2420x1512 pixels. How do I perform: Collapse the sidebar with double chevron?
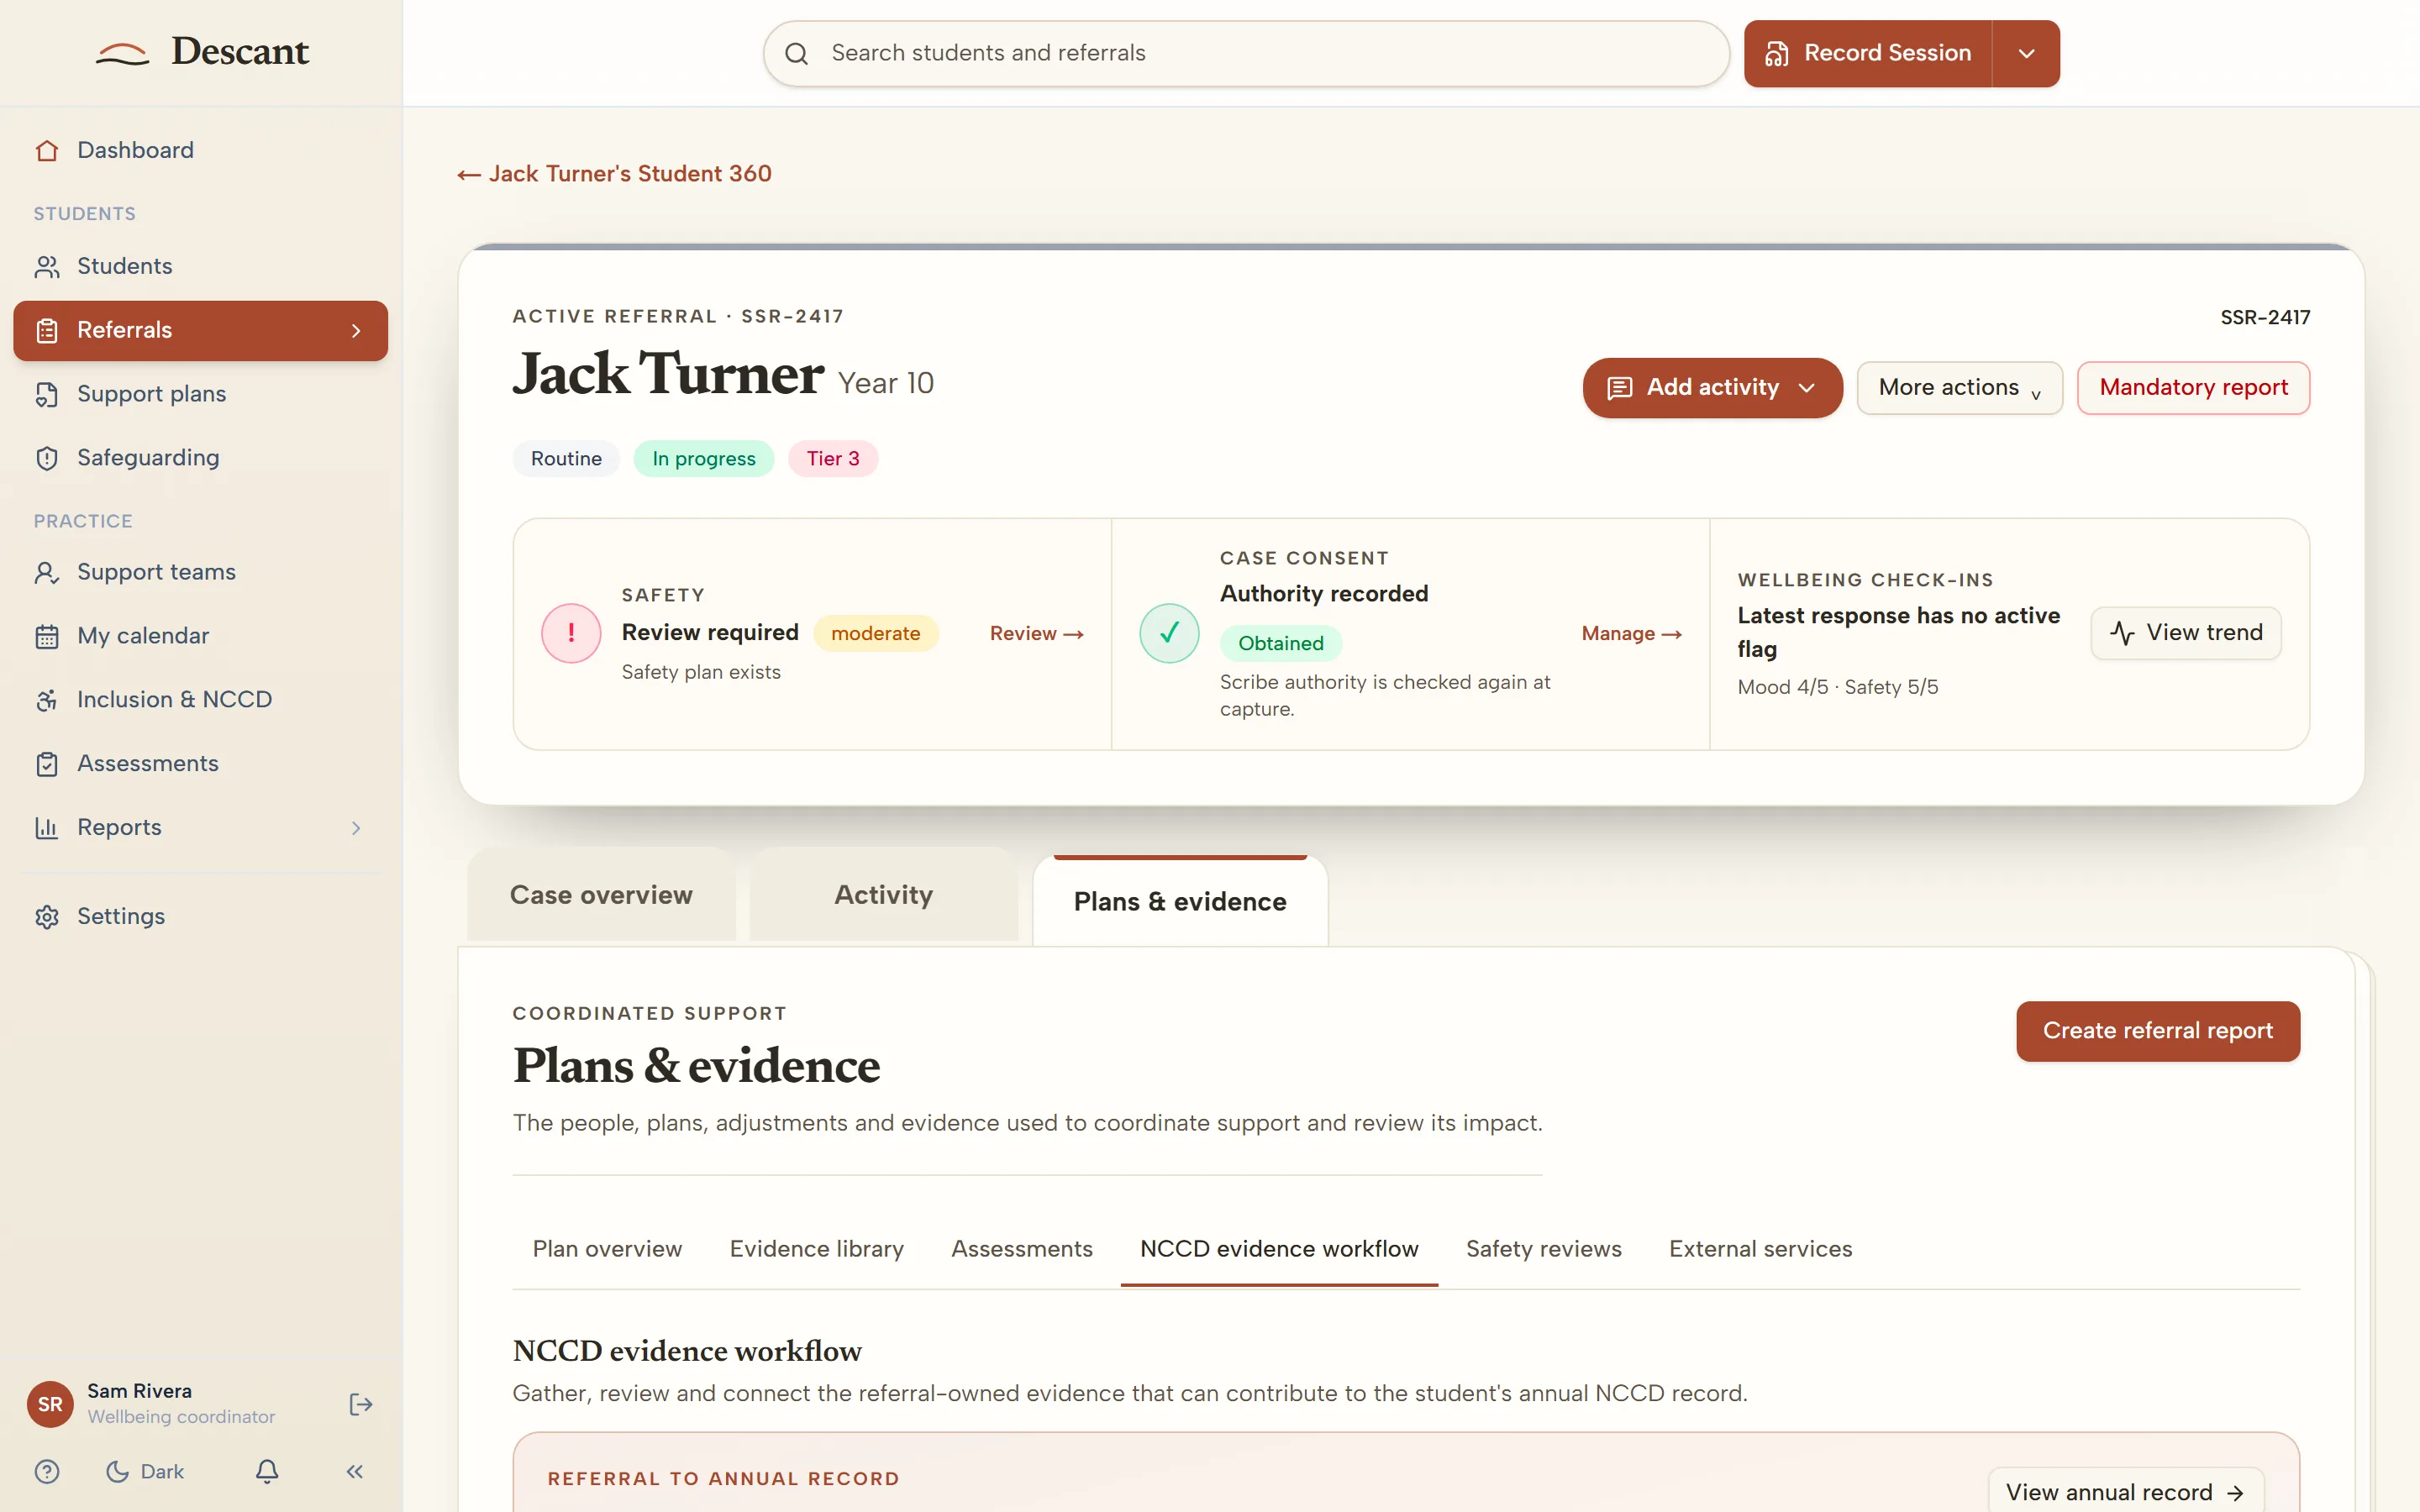(355, 1471)
